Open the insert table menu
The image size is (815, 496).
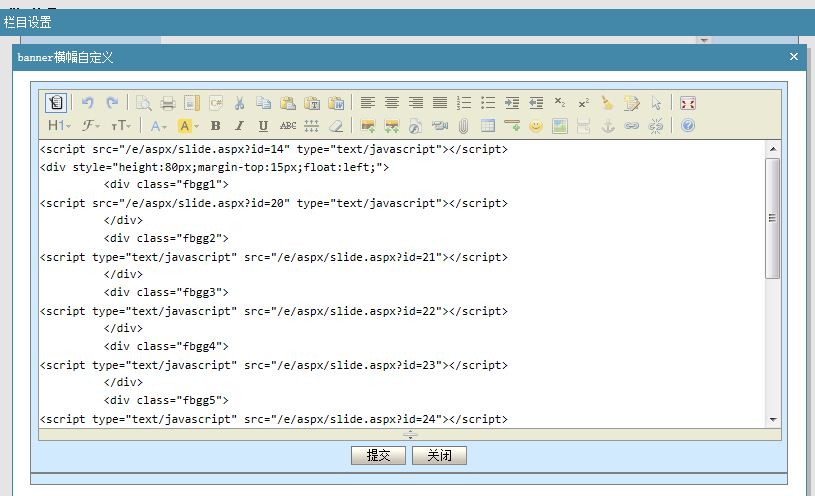tap(488, 126)
